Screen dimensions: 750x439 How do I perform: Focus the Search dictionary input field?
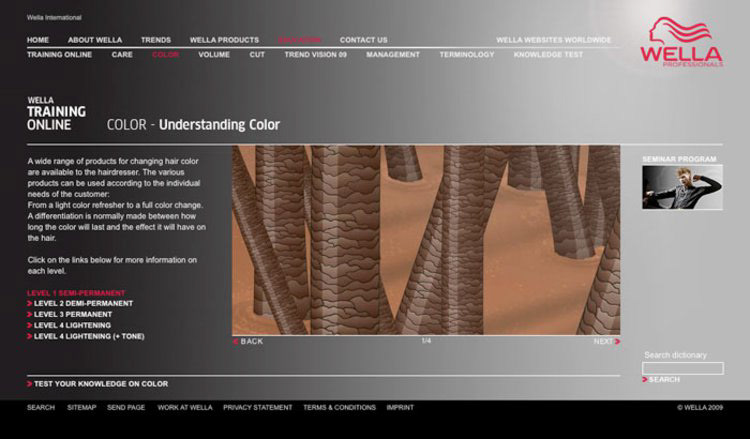pyautogui.click(x=683, y=368)
